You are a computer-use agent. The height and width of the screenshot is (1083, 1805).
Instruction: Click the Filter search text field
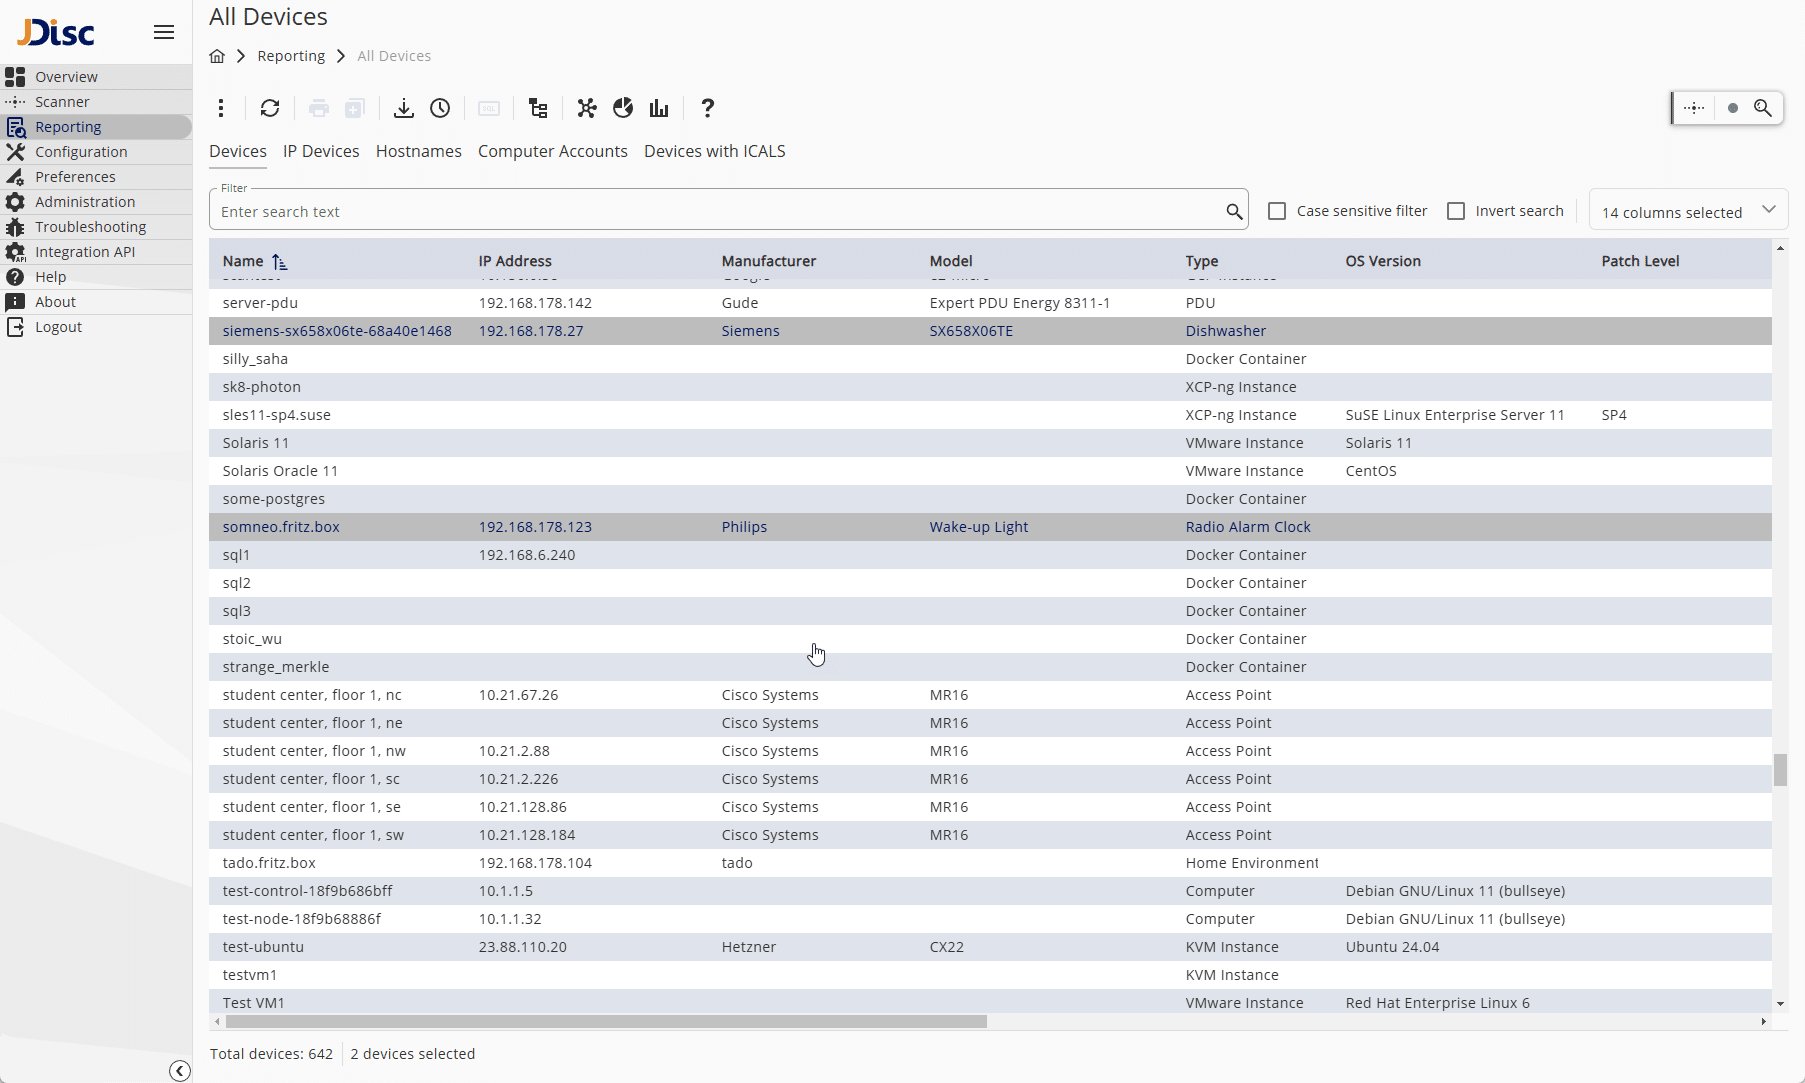(715, 212)
